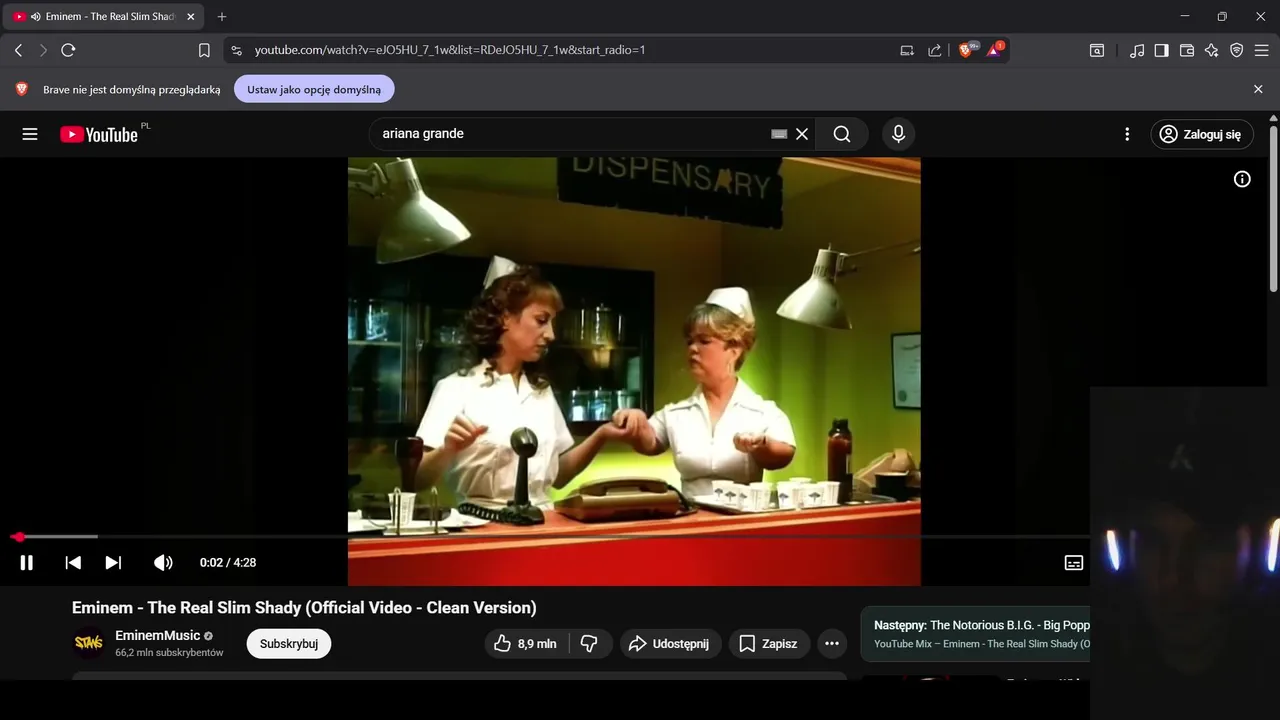
Task: Bookmark this page
Action: 204,50
